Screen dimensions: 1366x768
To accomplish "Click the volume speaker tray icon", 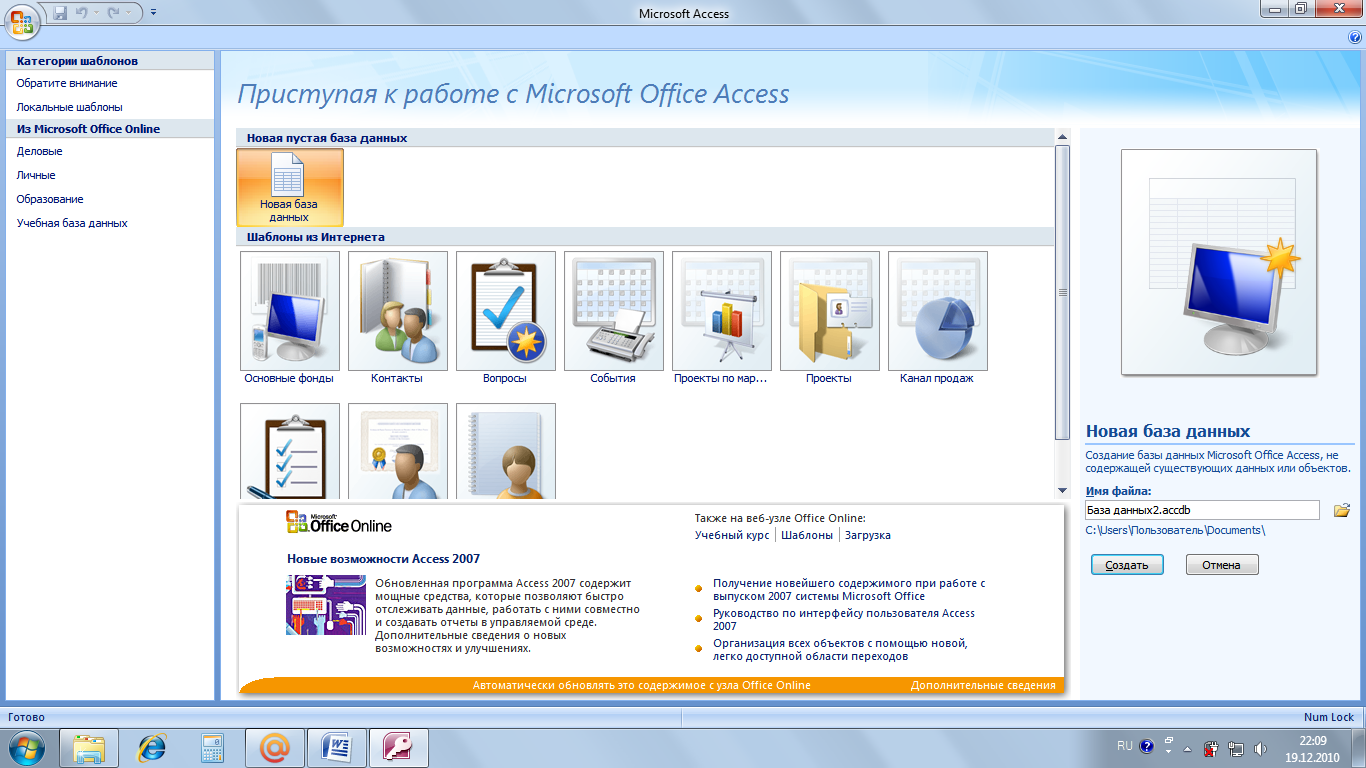I will (1260, 748).
